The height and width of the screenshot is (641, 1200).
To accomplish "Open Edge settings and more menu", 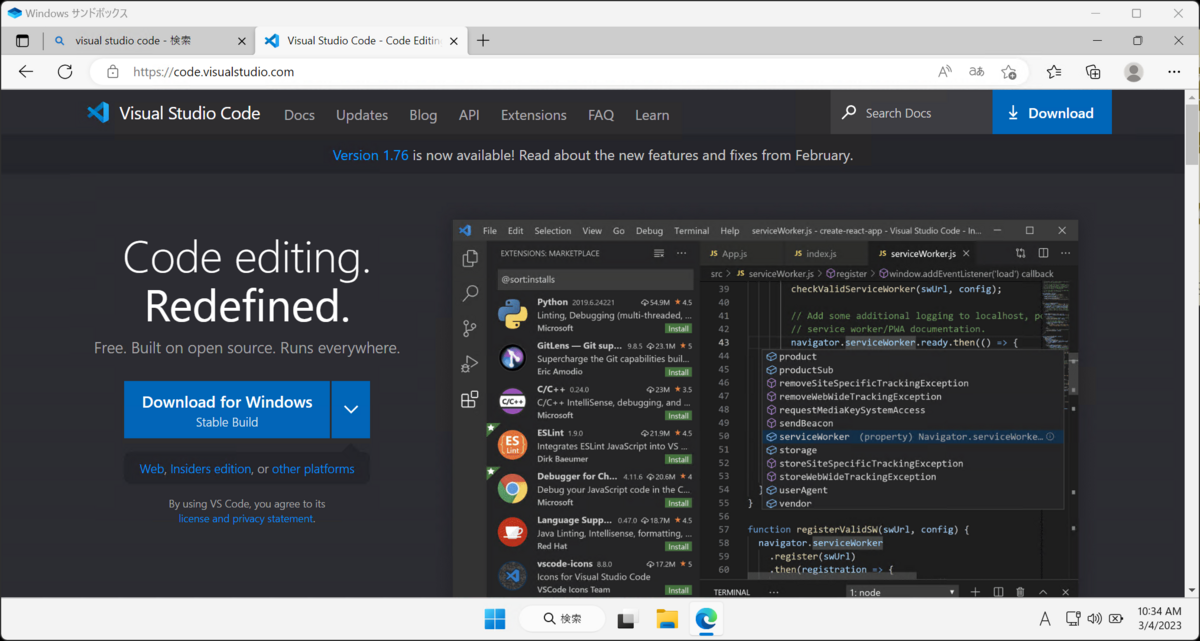I will pyautogui.click(x=1173, y=72).
